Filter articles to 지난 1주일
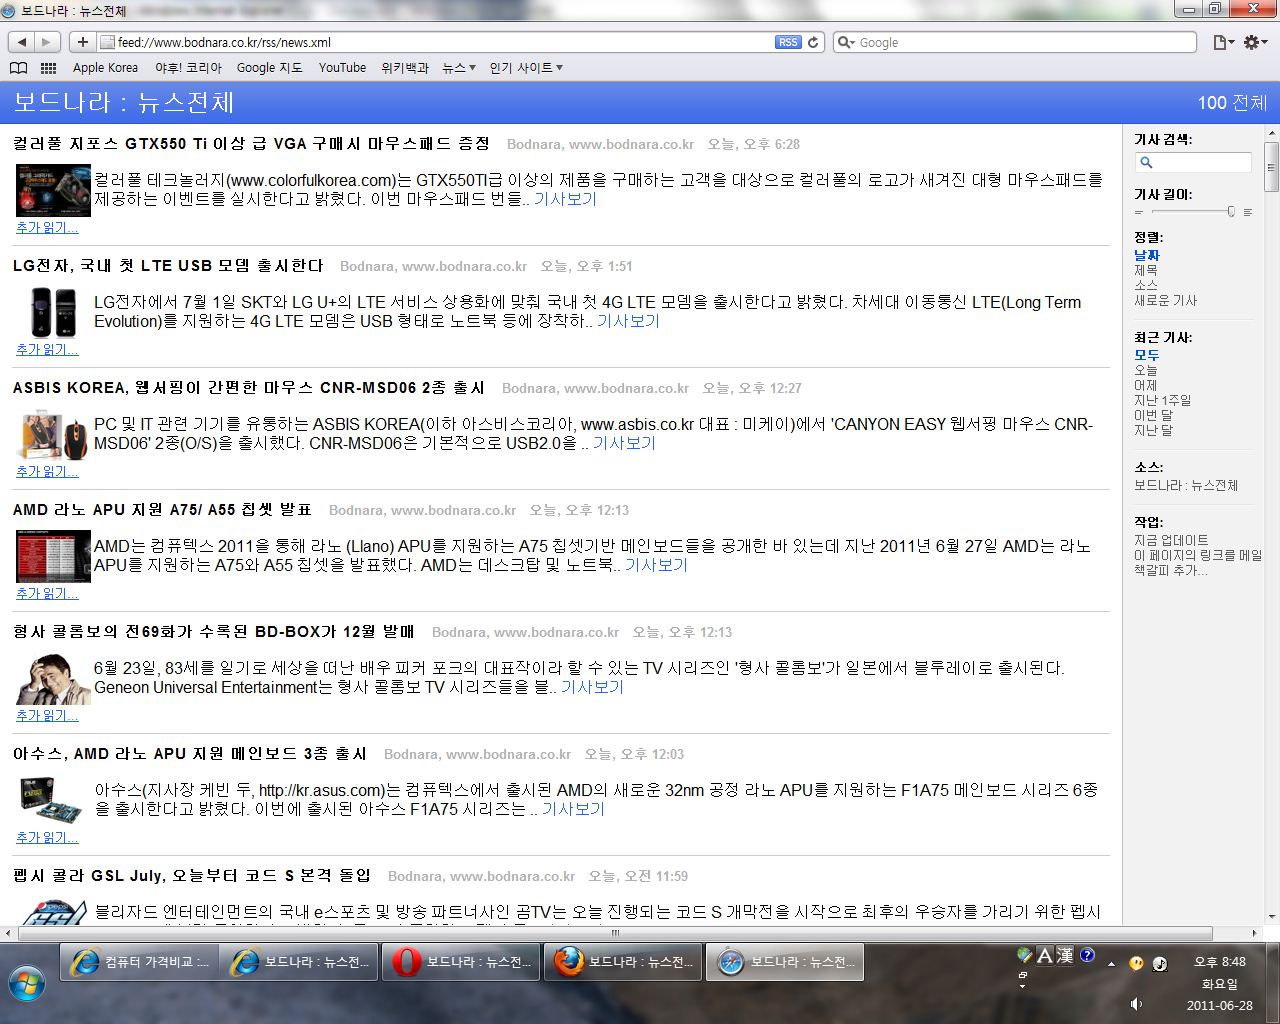1280x1024 pixels. pos(1163,400)
